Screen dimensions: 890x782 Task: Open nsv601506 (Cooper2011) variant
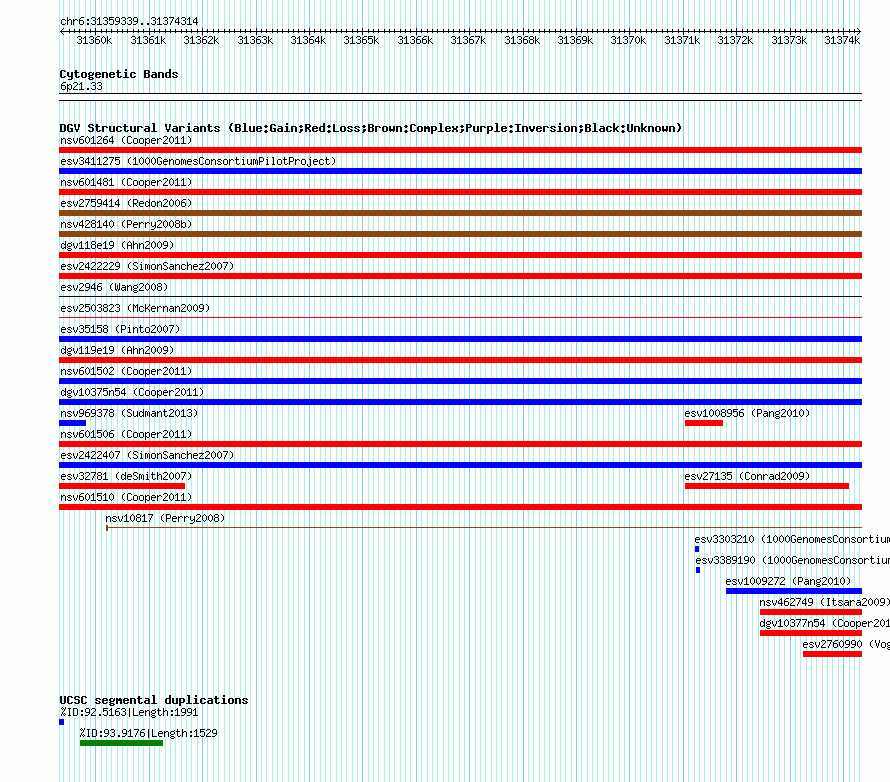[x=126, y=434]
